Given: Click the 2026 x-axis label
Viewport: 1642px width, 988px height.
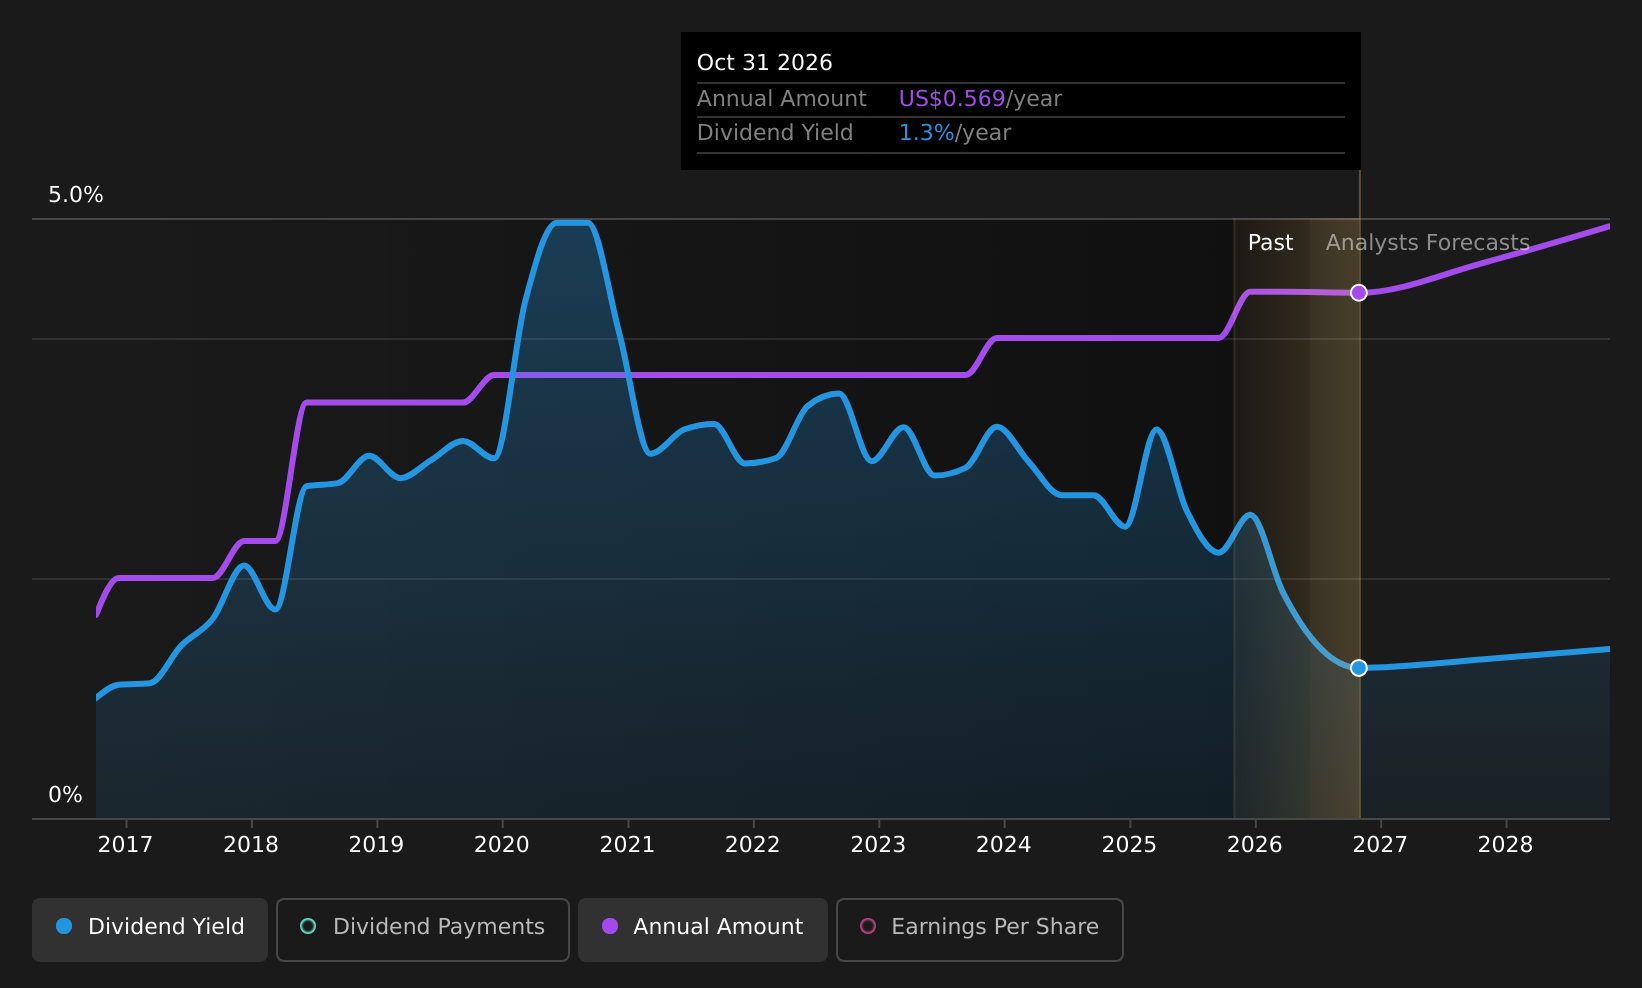Looking at the screenshot, I should 1255,845.
